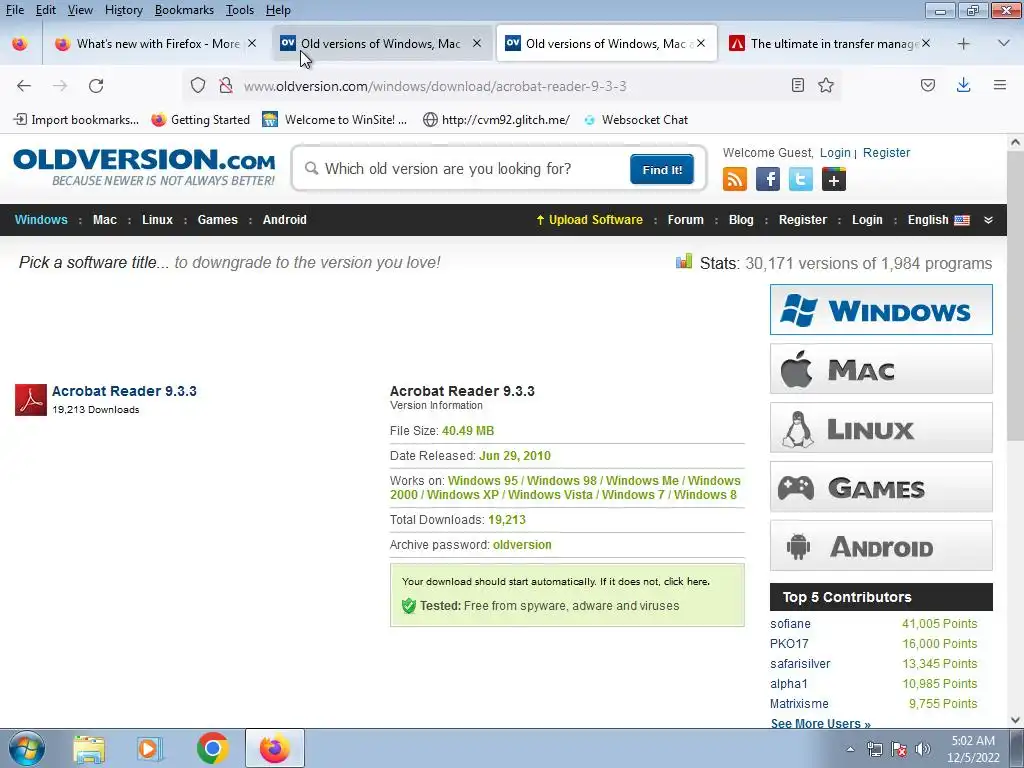
Task: Open the Tools menu
Action: [x=240, y=10]
